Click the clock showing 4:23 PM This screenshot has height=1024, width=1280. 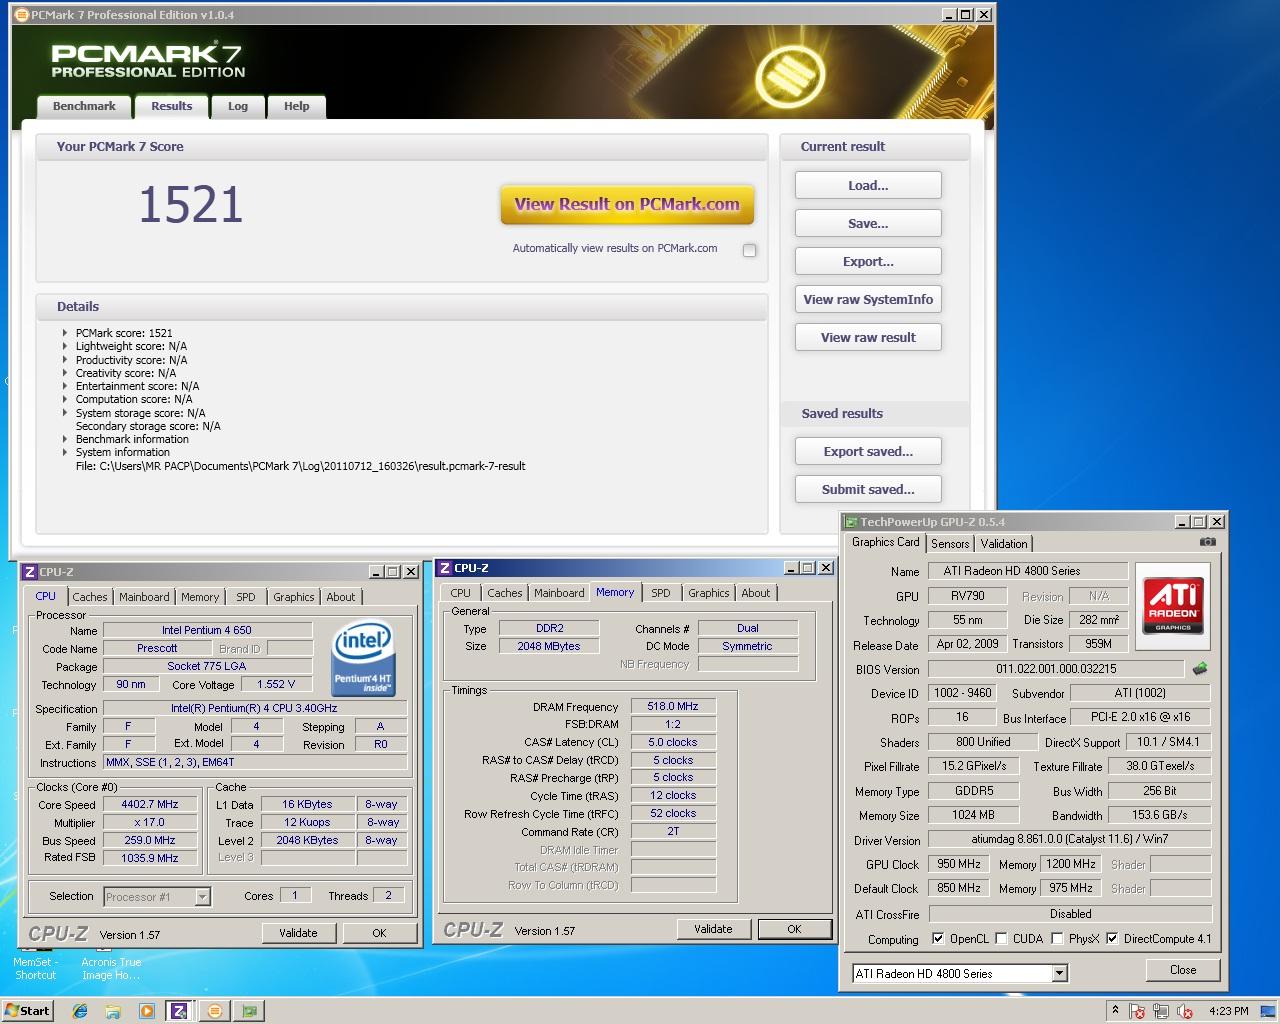(1228, 1011)
